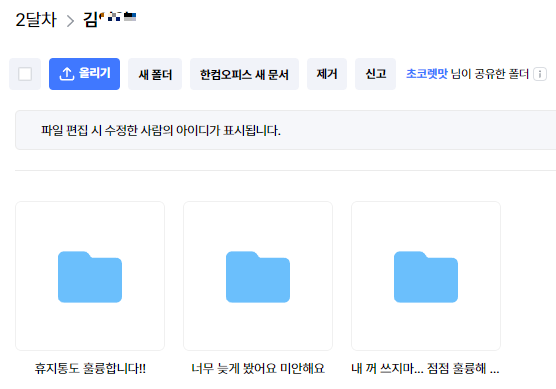Click 님이 공유한 폴더 label
This screenshot has width=556, height=389.
[490, 74]
